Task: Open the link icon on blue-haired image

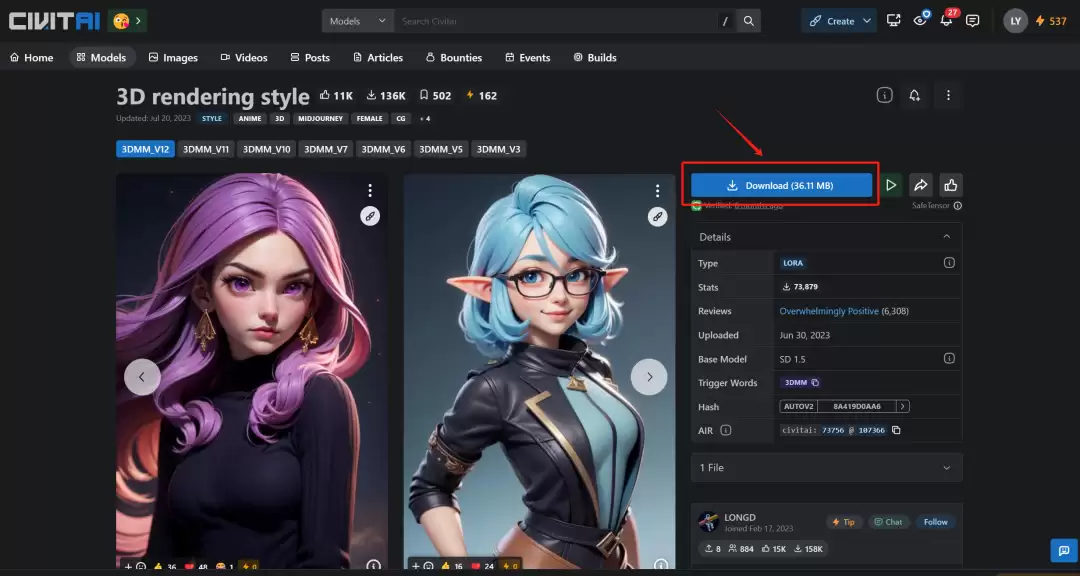Action: click(657, 216)
